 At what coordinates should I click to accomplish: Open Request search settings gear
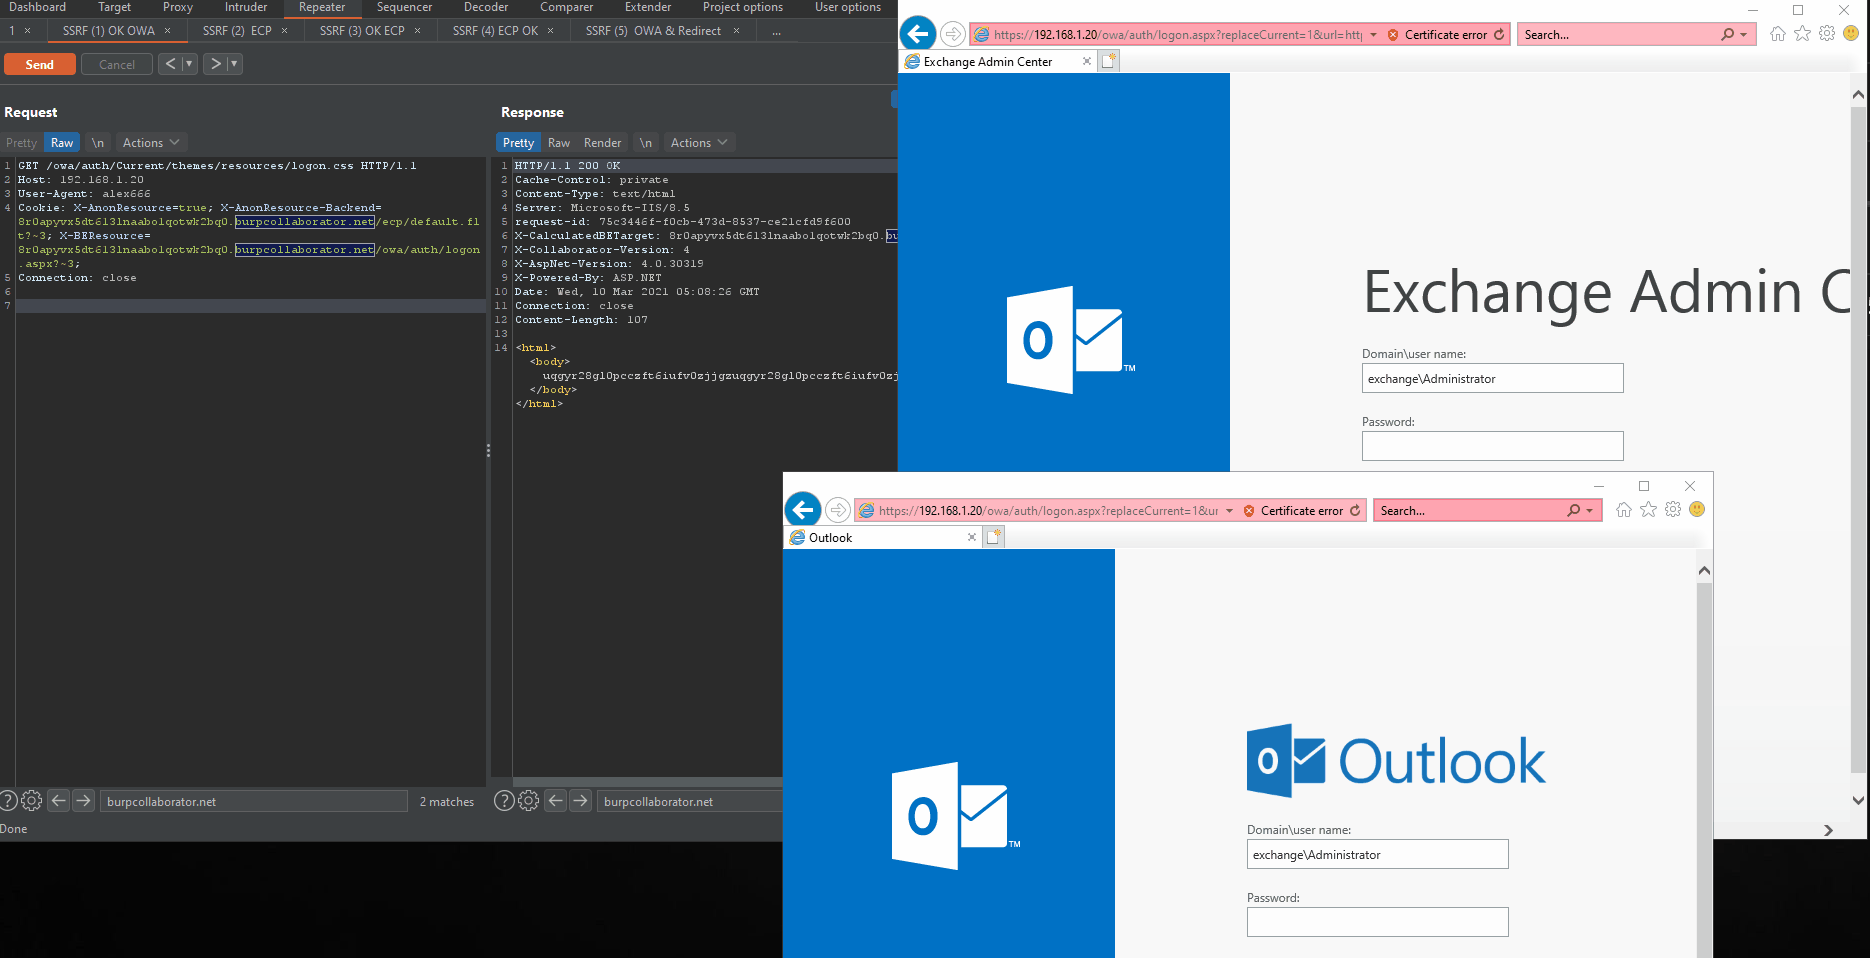(32, 801)
